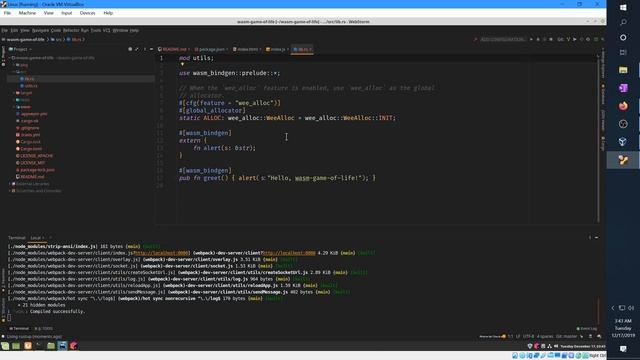Open Terminal tool window button

click(19, 329)
